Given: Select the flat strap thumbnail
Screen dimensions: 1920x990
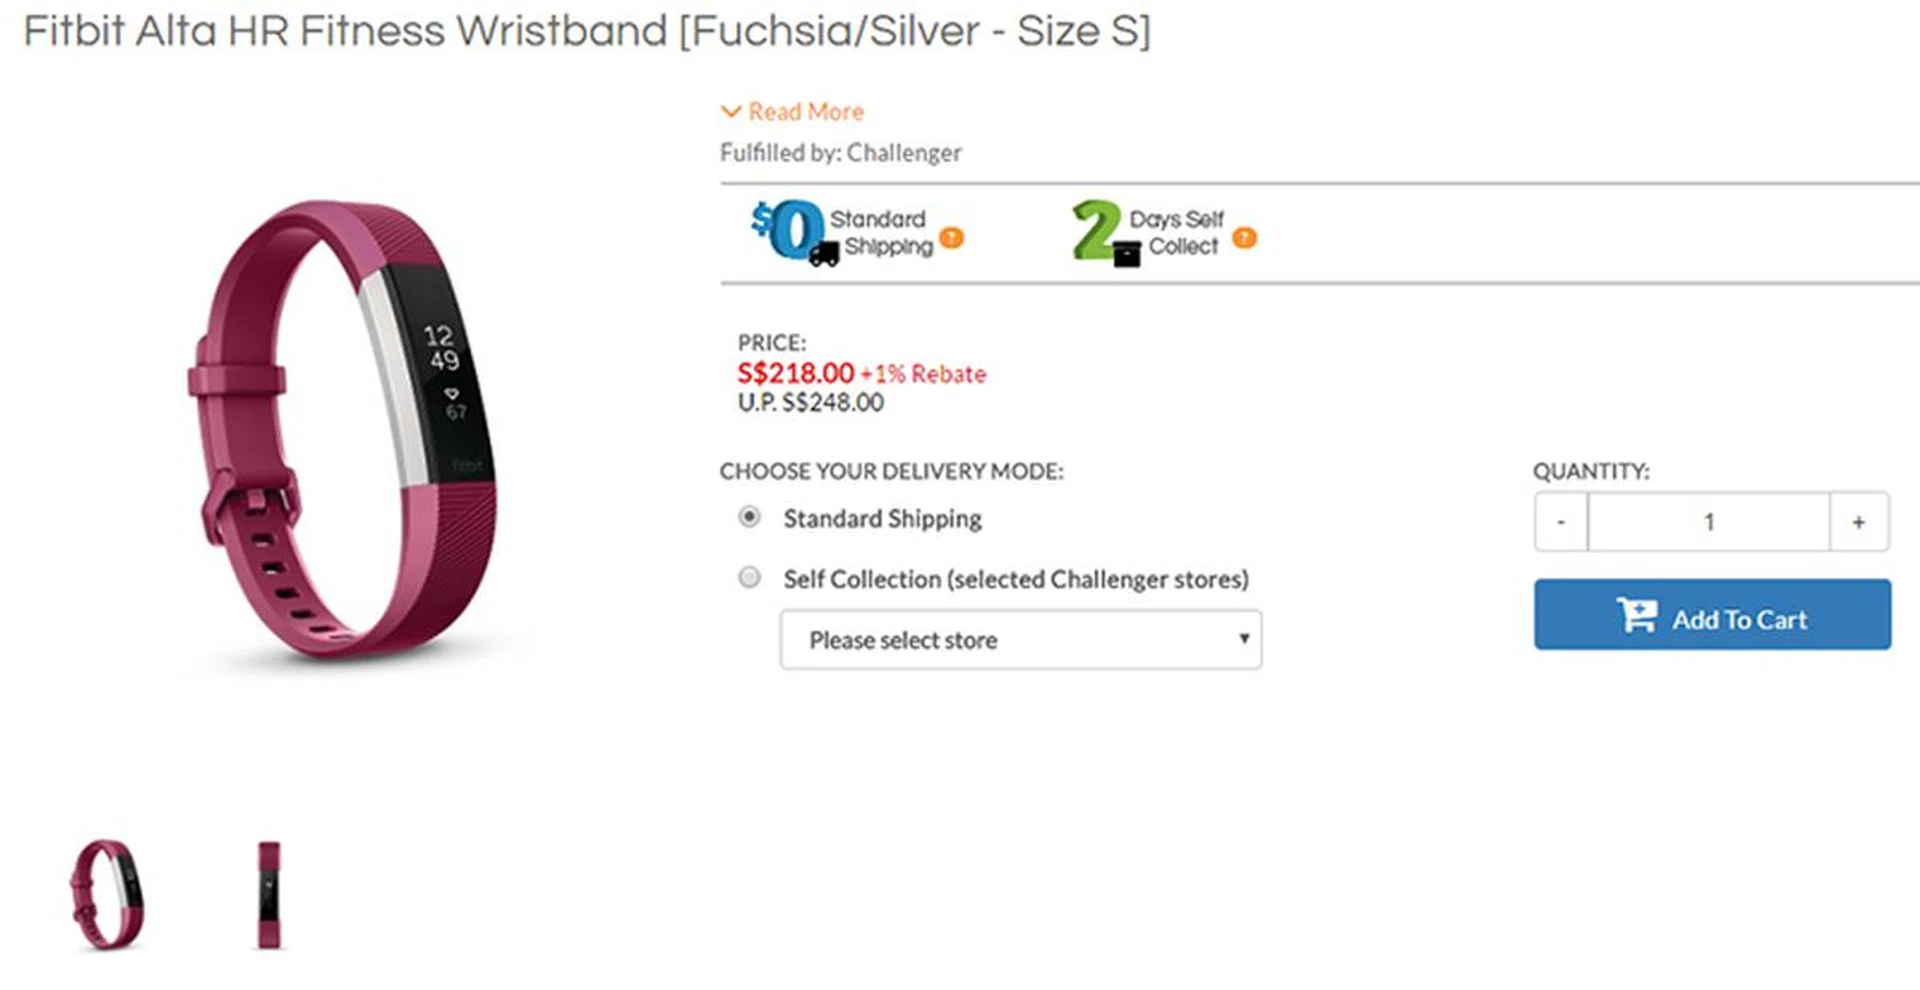Looking at the screenshot, I should tap(269, 893).
